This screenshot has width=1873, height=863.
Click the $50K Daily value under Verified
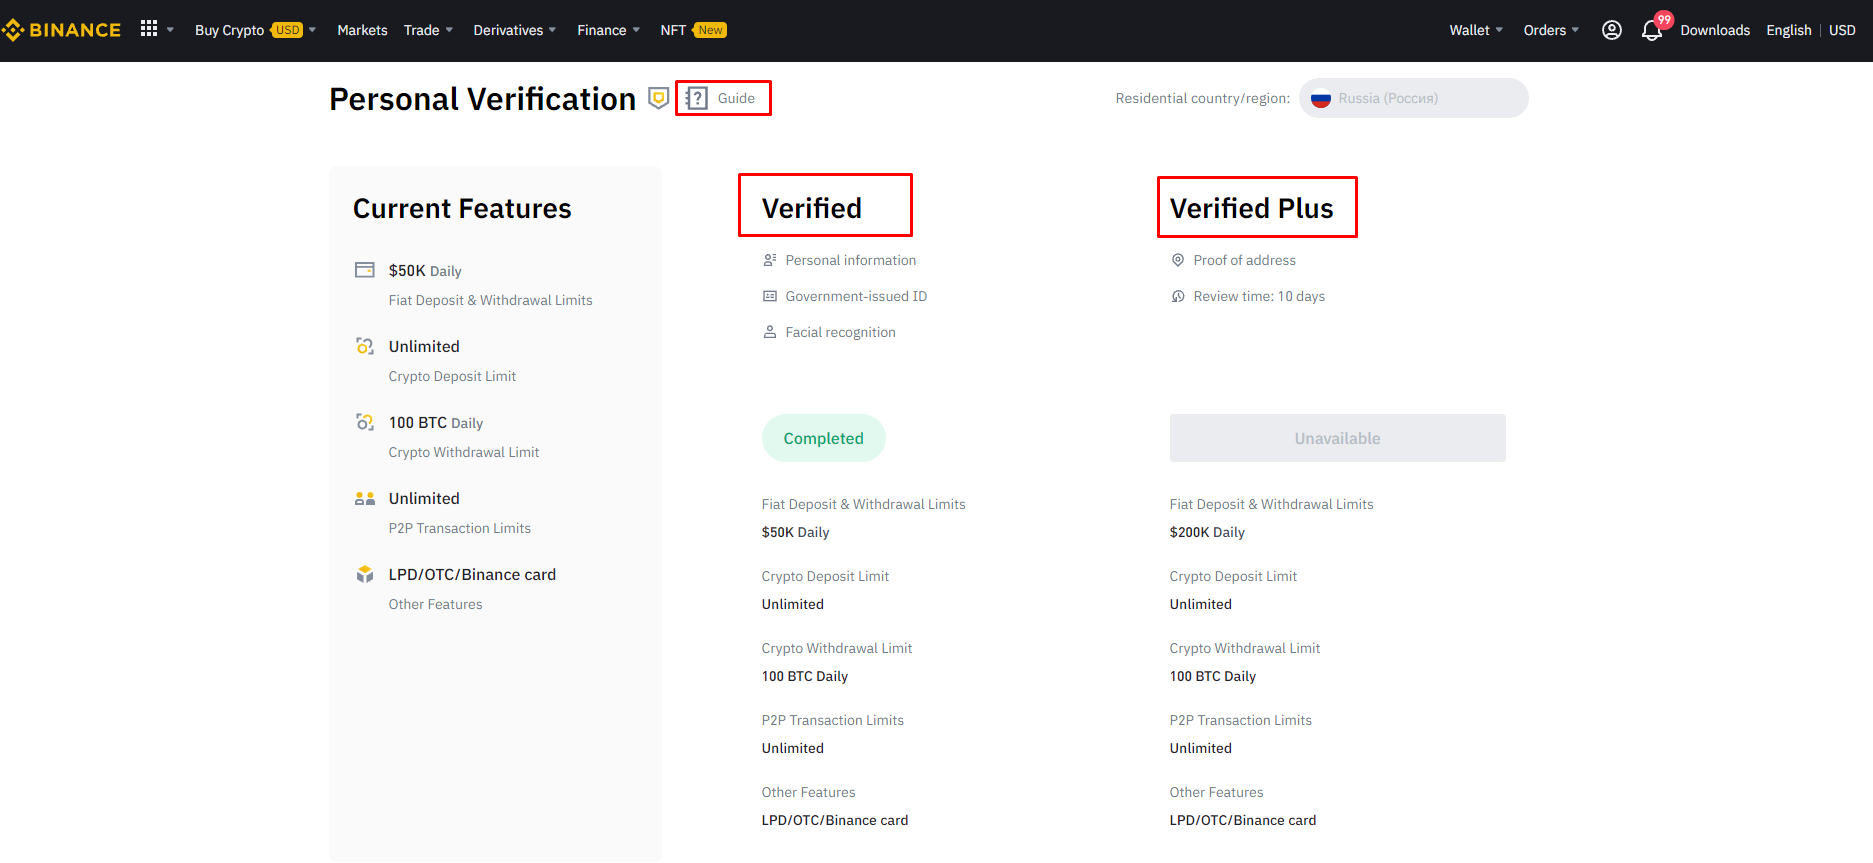click(x=795, y=532)
